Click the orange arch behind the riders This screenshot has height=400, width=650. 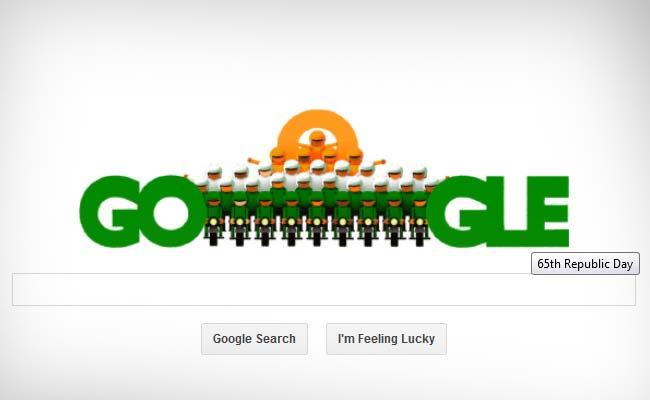click(x=317, y=133)
